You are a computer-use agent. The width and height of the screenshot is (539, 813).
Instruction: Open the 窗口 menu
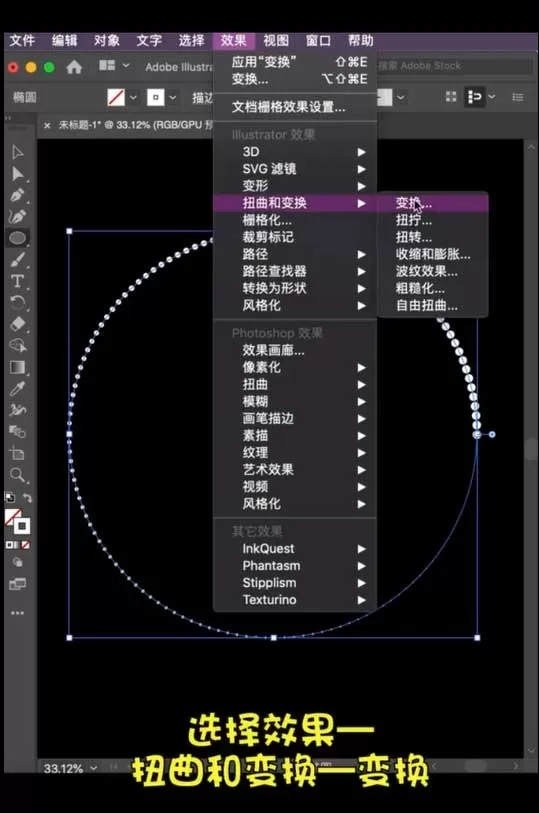click(318, 40)
